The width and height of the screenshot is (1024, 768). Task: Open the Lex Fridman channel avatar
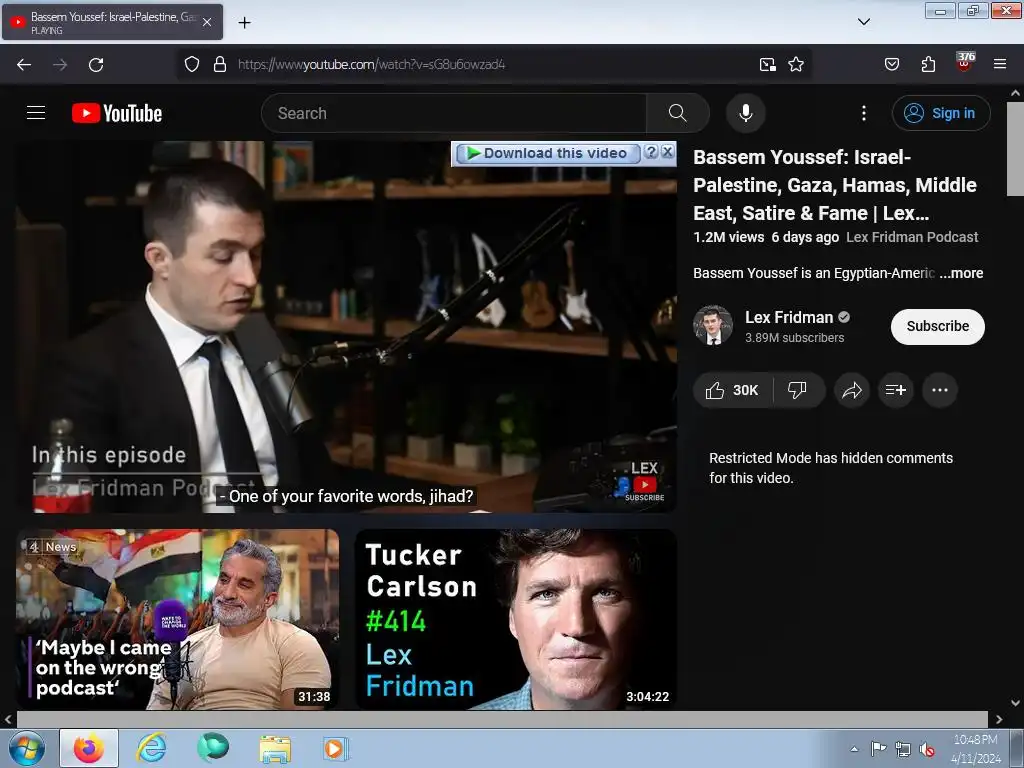712,325
